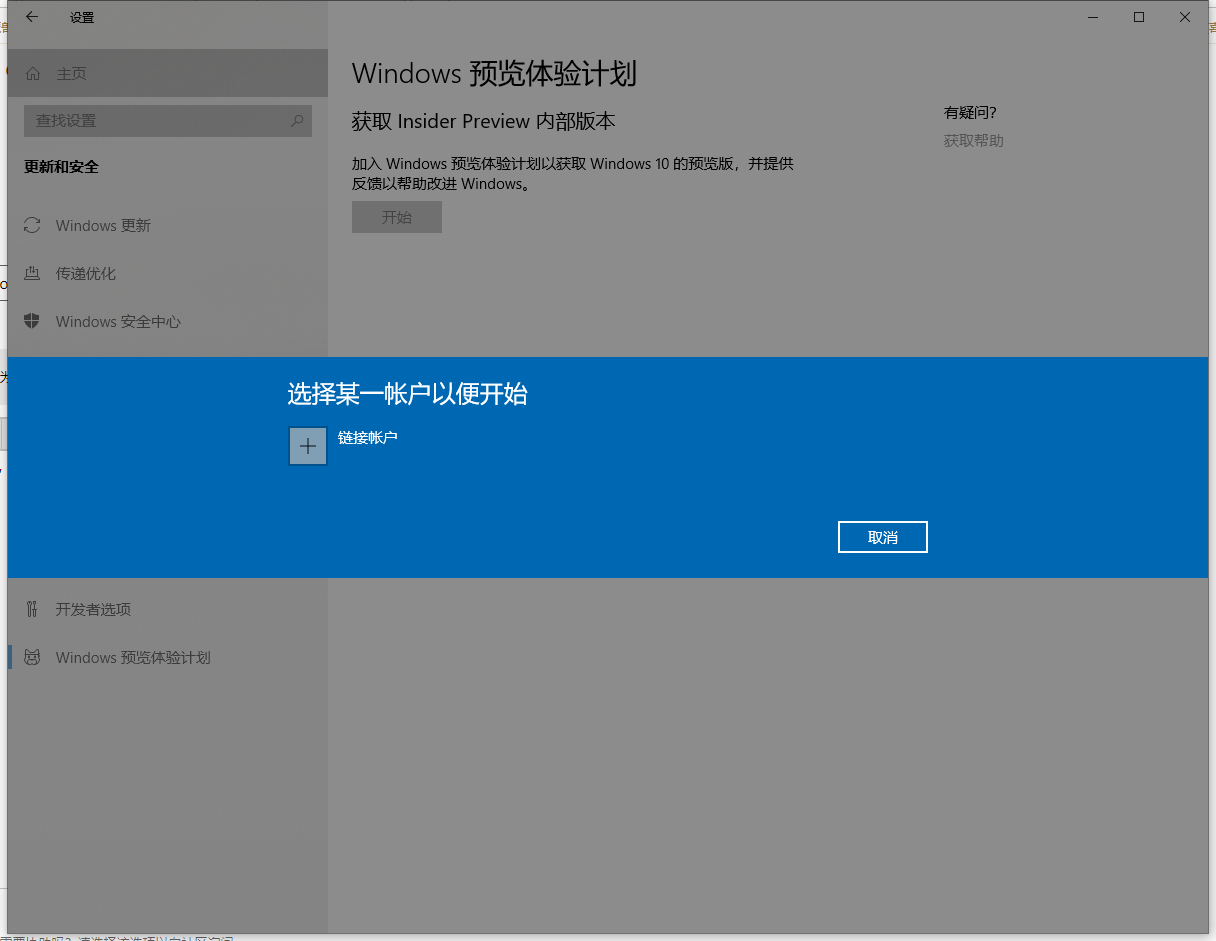Click the home icon beside 主页

(33, 73)
